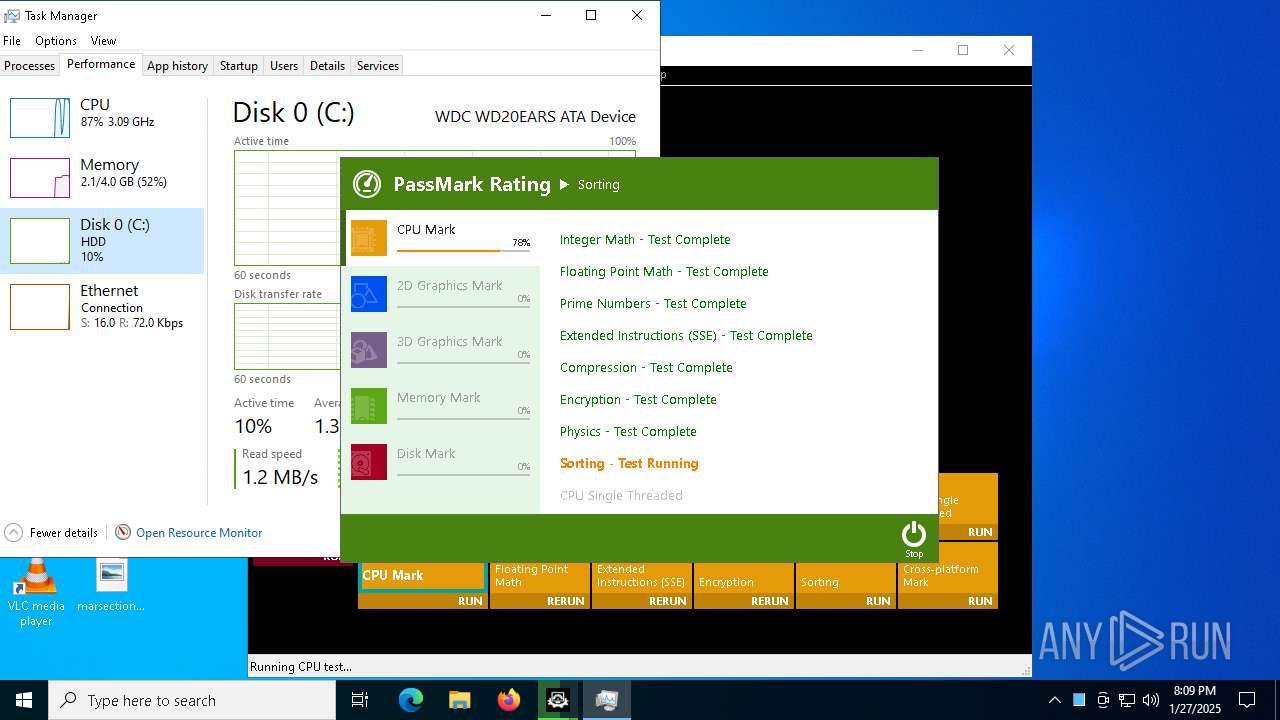Select Memory in the performance sidebar
This screenshot has height=720, width=1280.
tap(102, 178)
